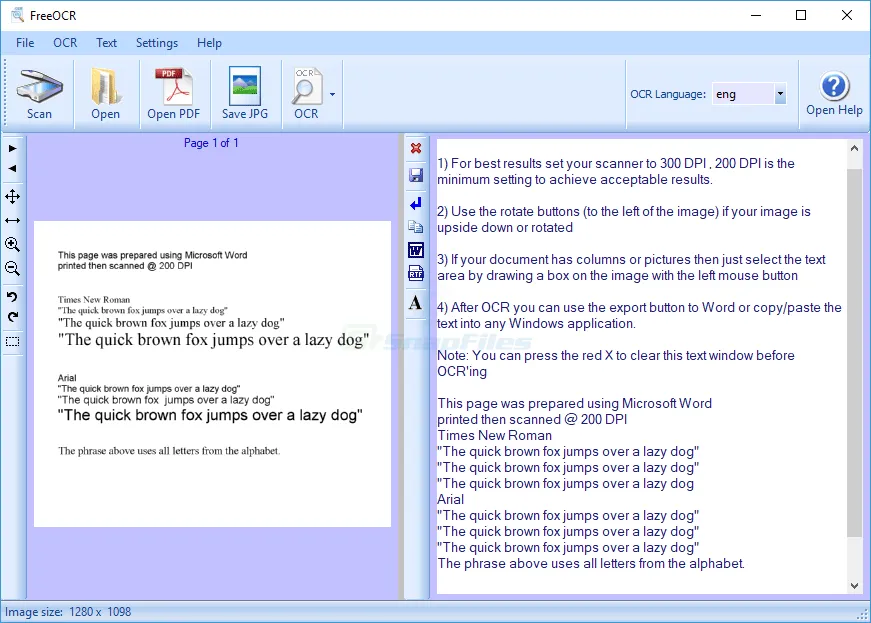Save the image using Save JPG
871x623 pixels.
pyautogui.click(x=245, y=94)
